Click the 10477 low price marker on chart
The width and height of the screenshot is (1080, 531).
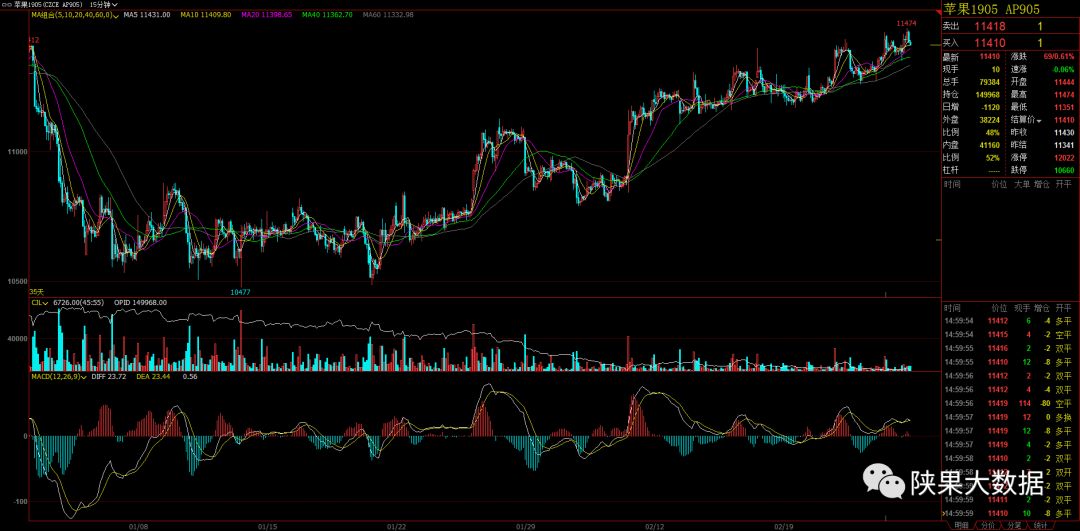241,292
